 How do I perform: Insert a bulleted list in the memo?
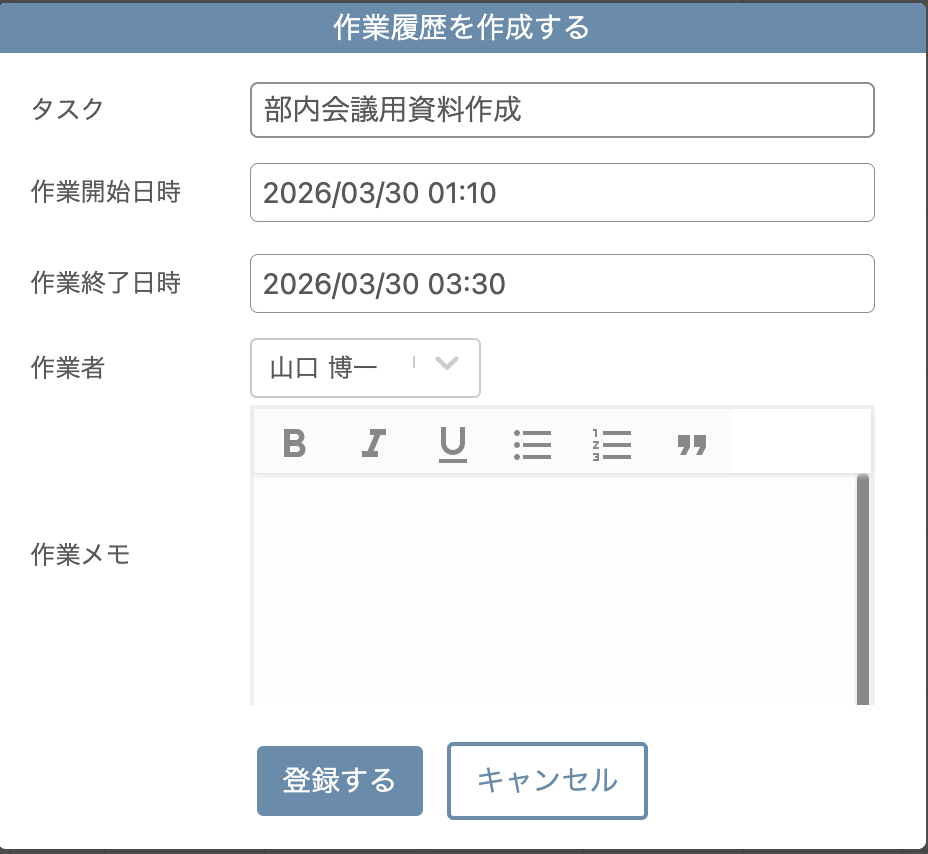point(532,442)
